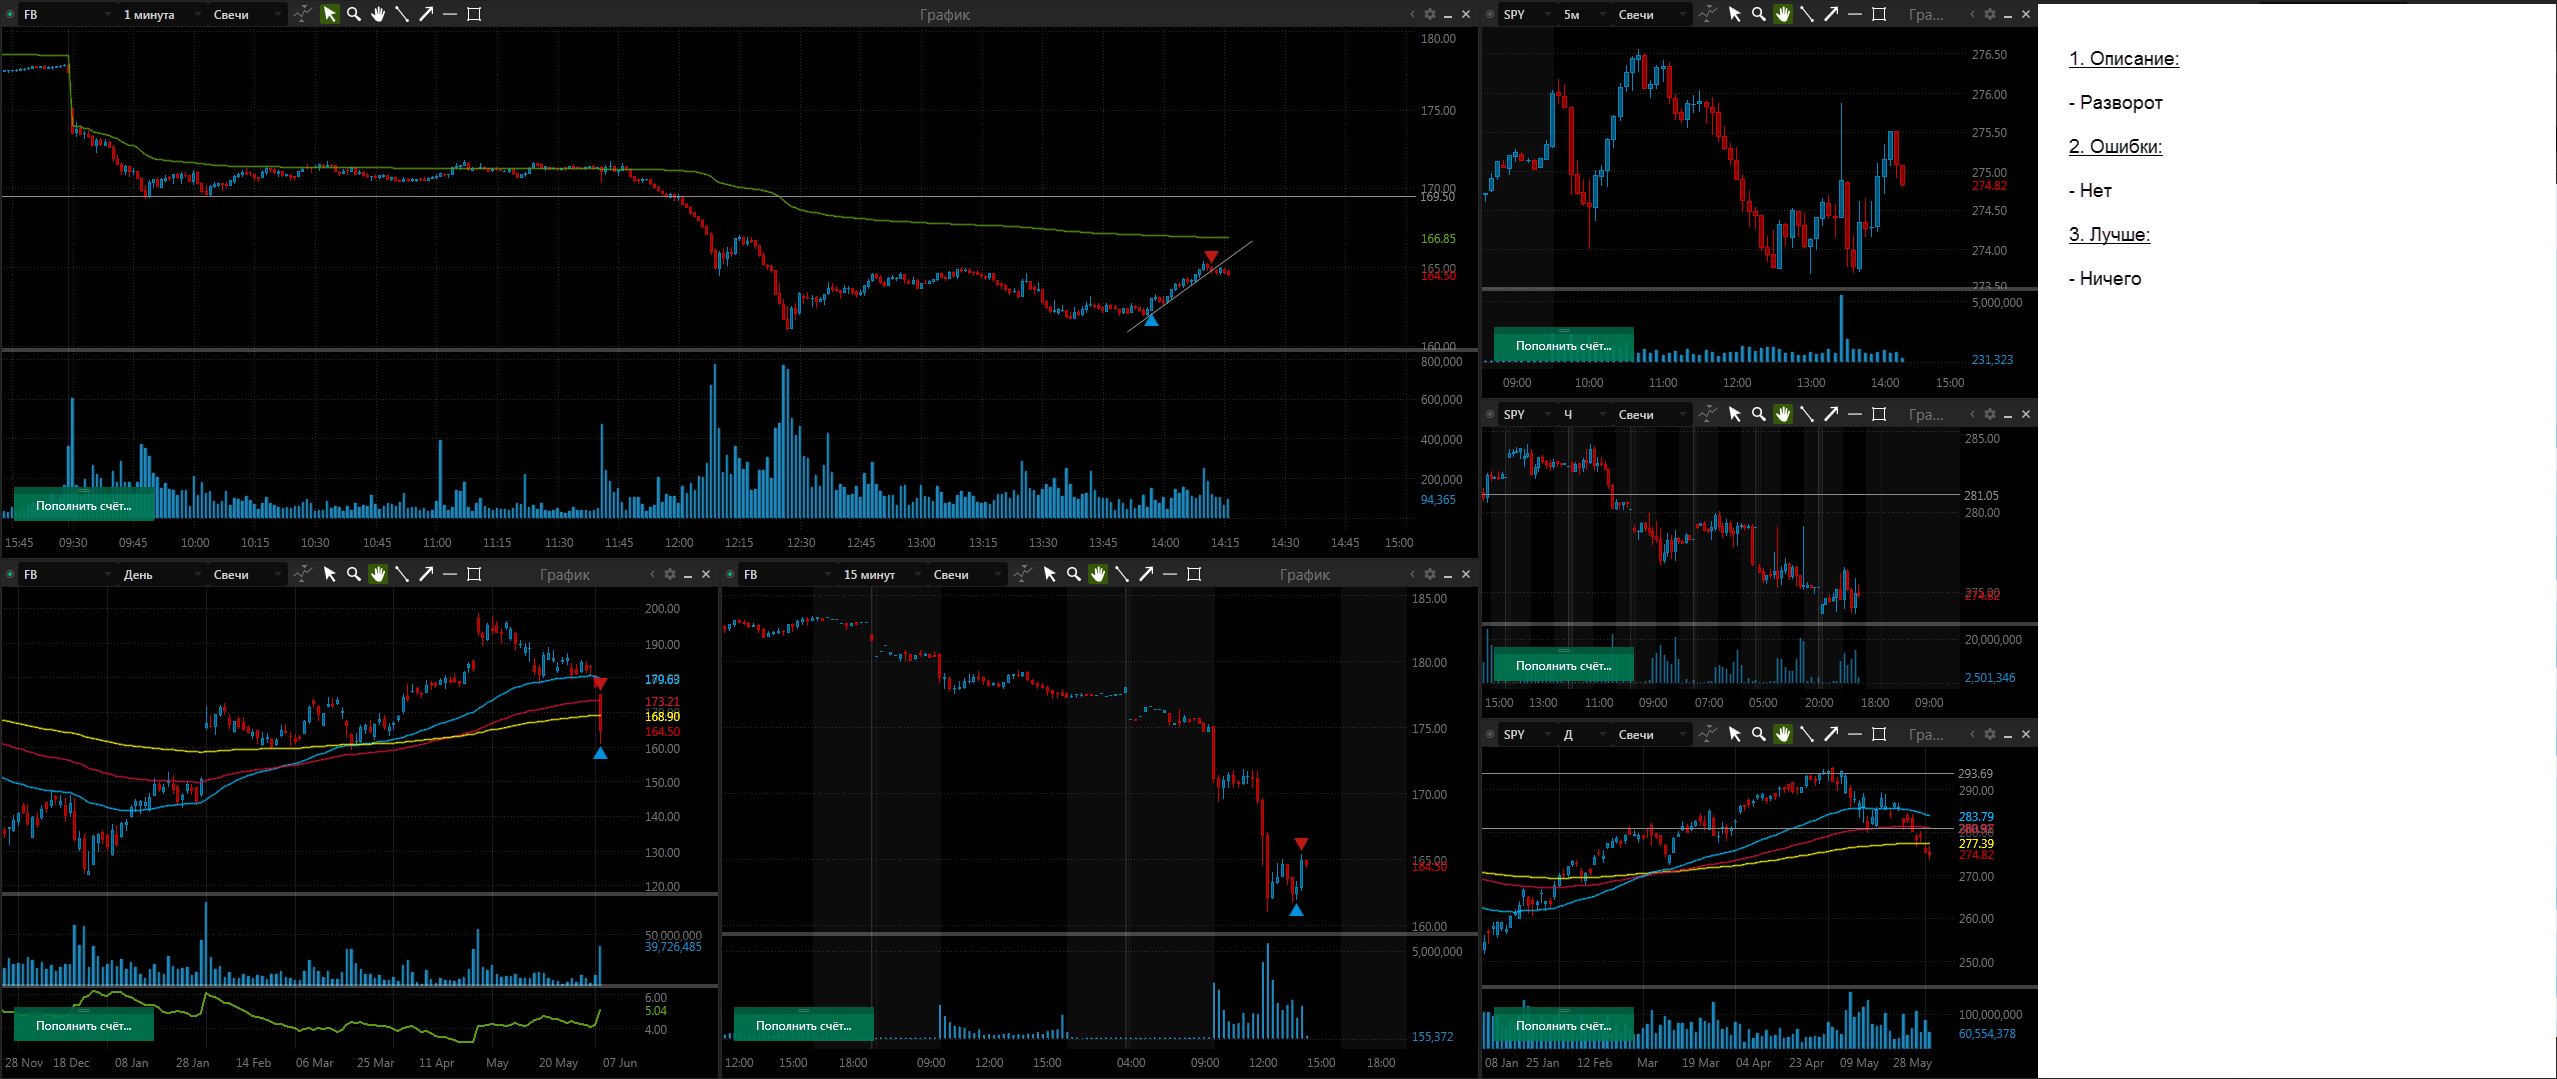
Task: Pick trend line tool in SPY 5м chart
Action: [x=1806, y=14]
